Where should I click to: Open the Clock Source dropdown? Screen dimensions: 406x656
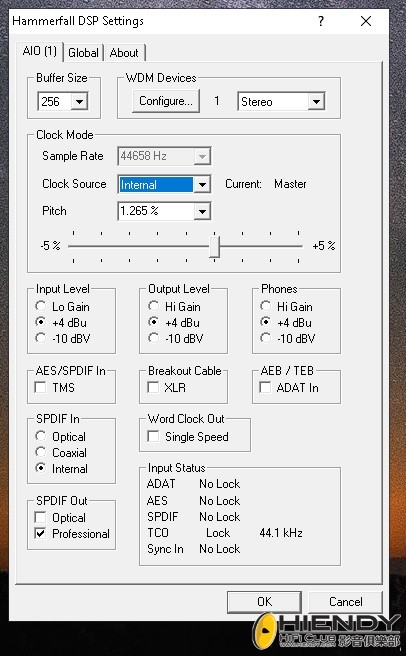click(x=202, y=184)
